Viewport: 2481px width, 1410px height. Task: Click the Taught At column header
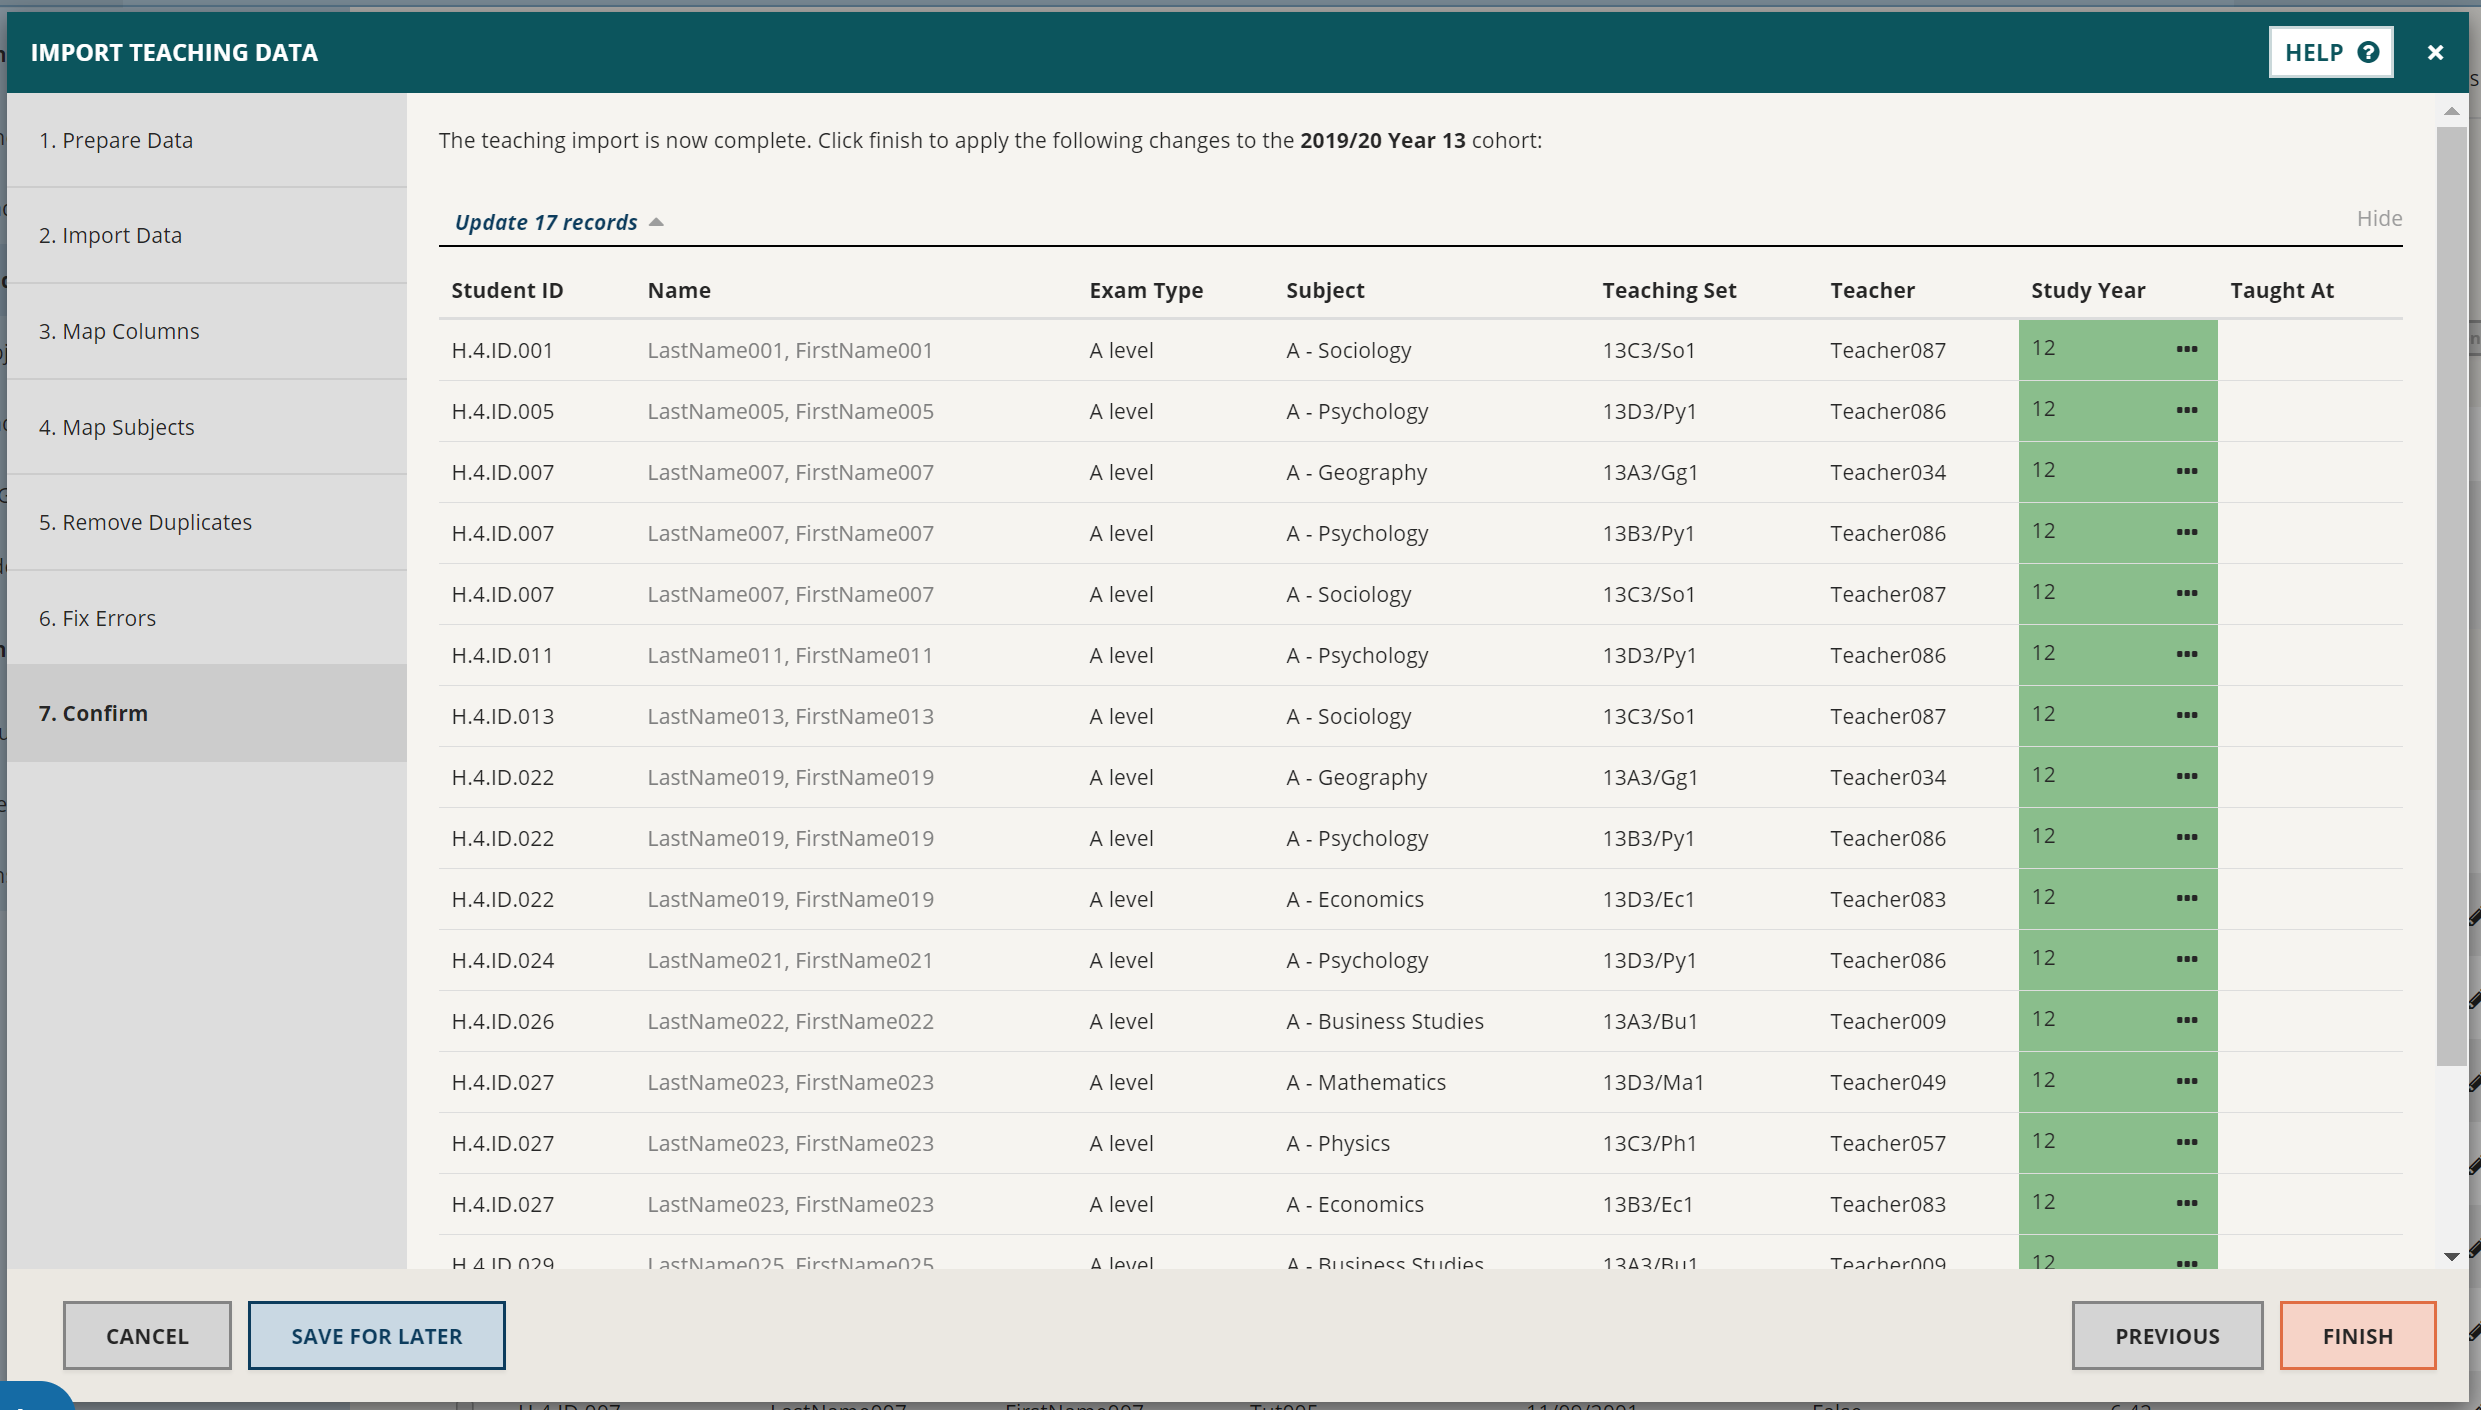coord(2282,290)
